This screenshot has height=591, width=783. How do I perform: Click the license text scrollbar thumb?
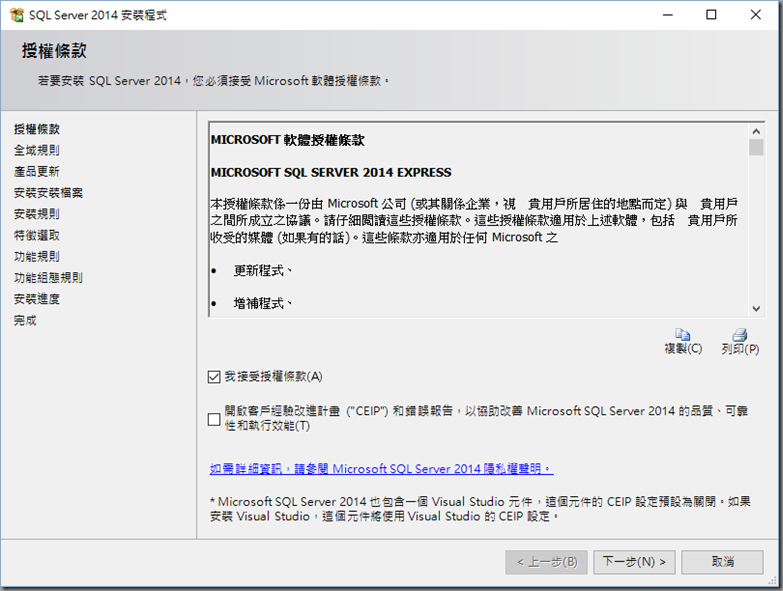(756, 147)
